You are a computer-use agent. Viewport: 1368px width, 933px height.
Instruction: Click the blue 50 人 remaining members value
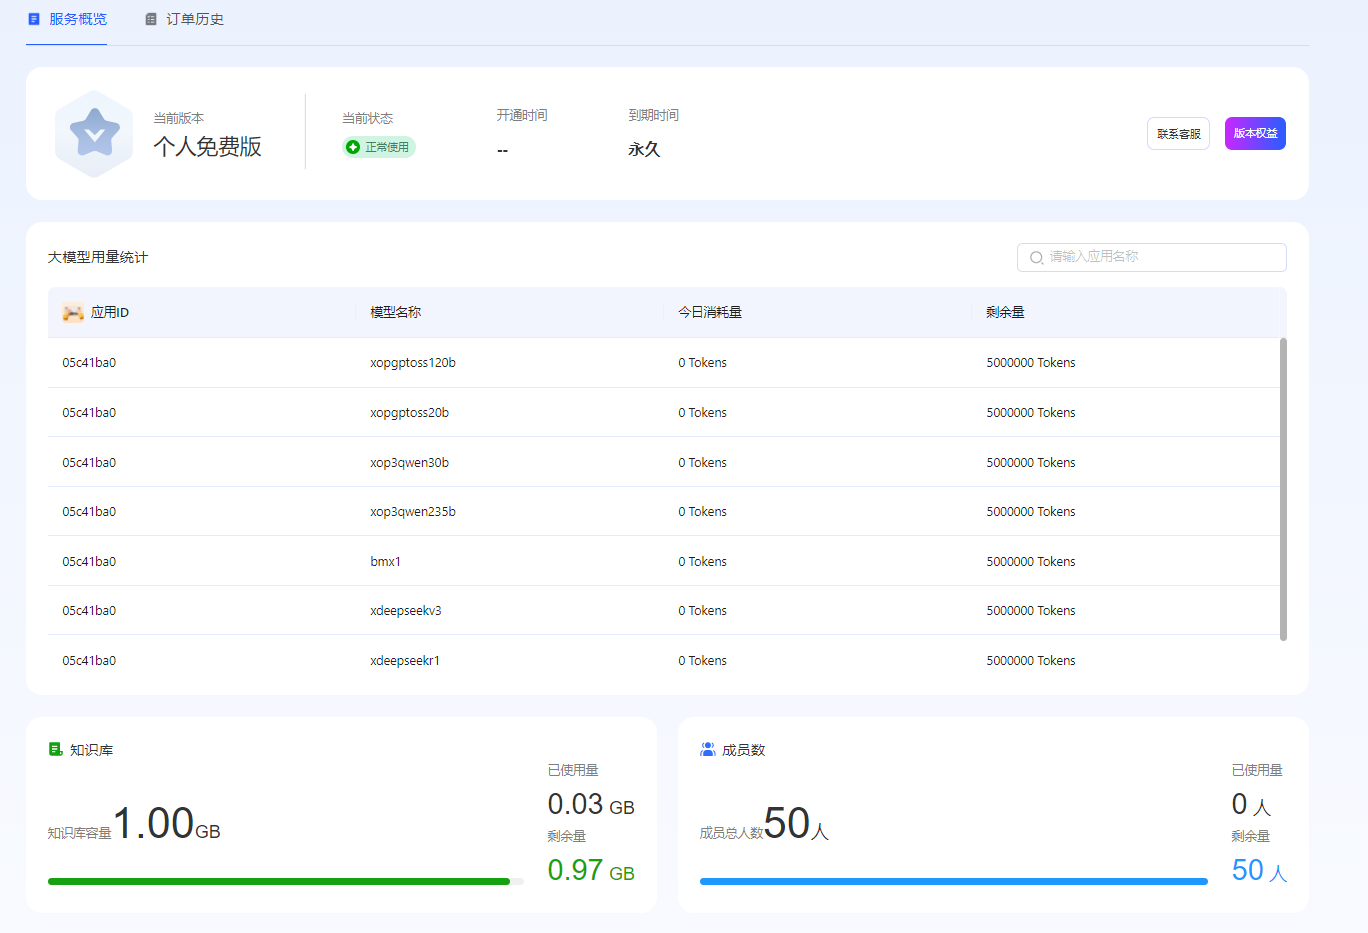[x=1259, y=871]
